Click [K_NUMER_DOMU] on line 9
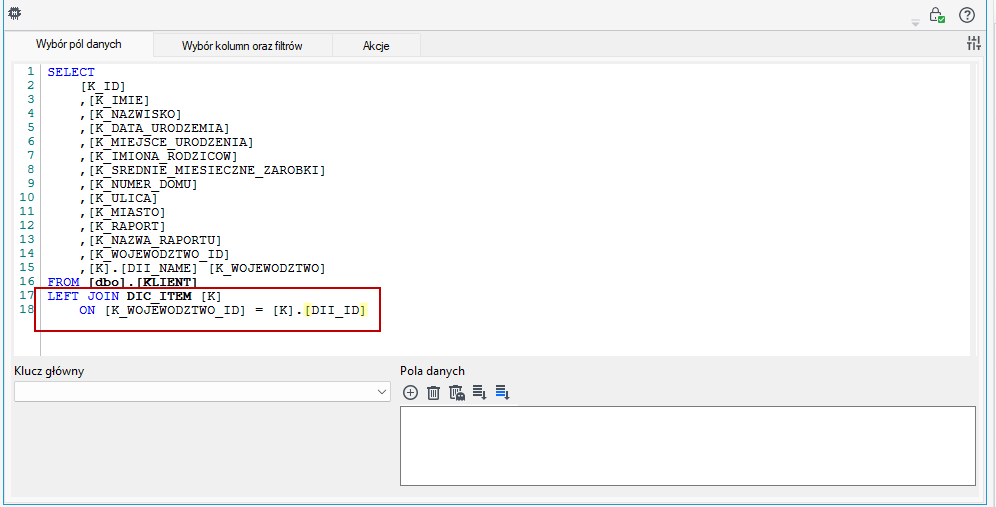The width and height of the screenshot is (996, 507). (143, 184)
